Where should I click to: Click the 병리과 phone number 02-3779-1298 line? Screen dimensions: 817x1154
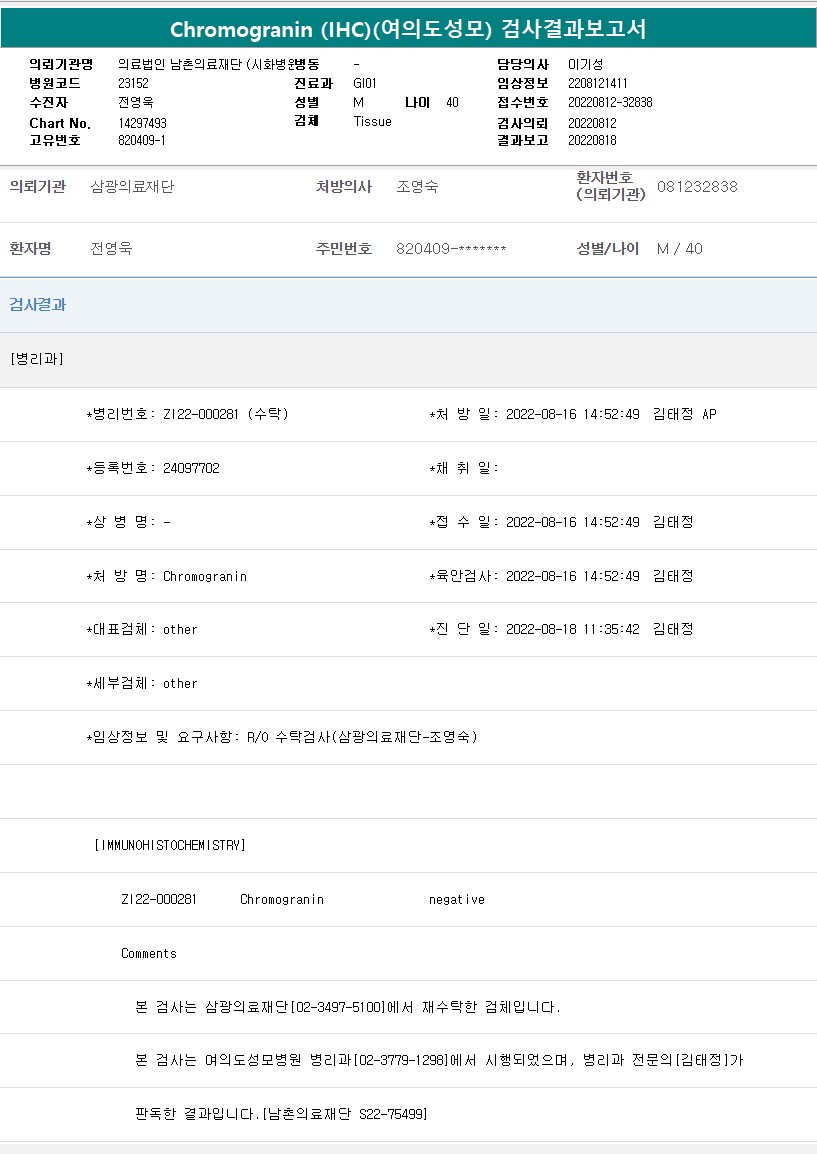point(438,1060)
